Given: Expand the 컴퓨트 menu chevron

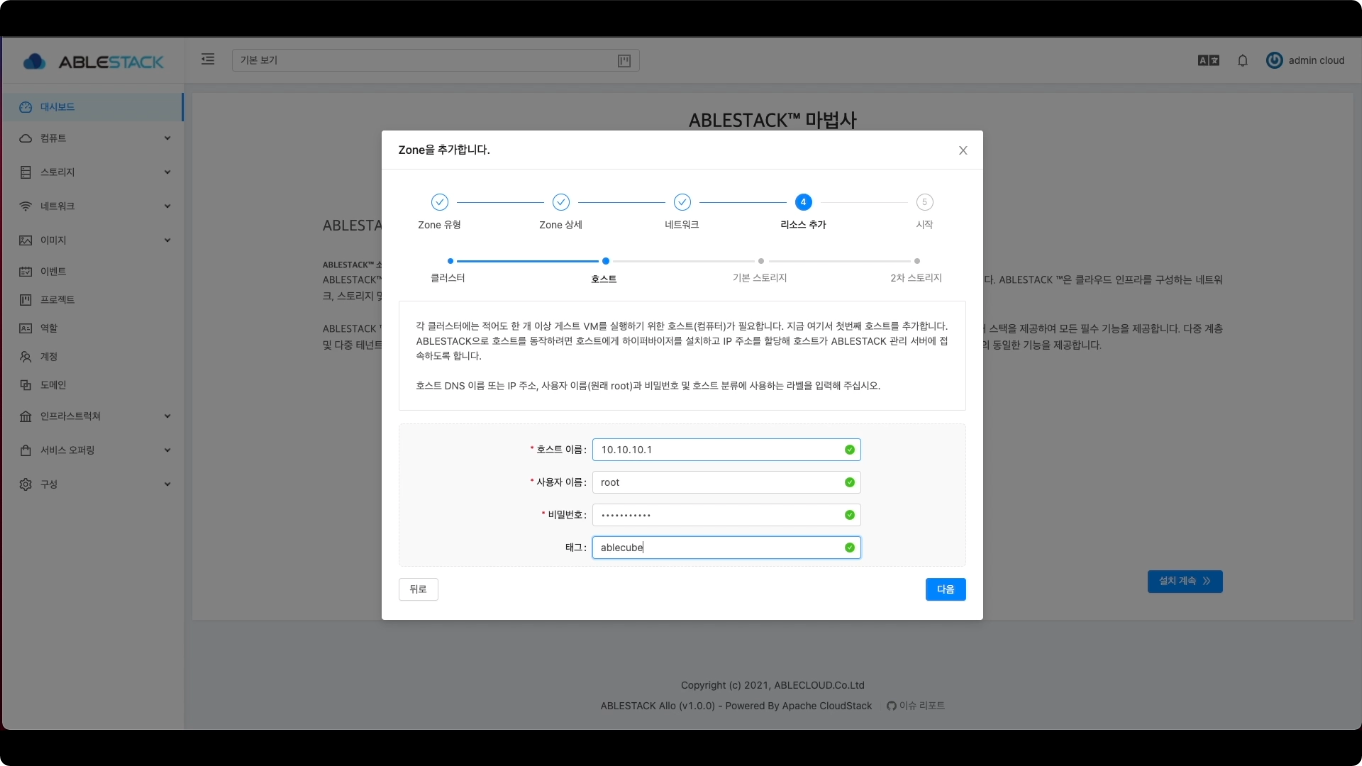Looking at the screenshot, I should [x=167, y=138].
